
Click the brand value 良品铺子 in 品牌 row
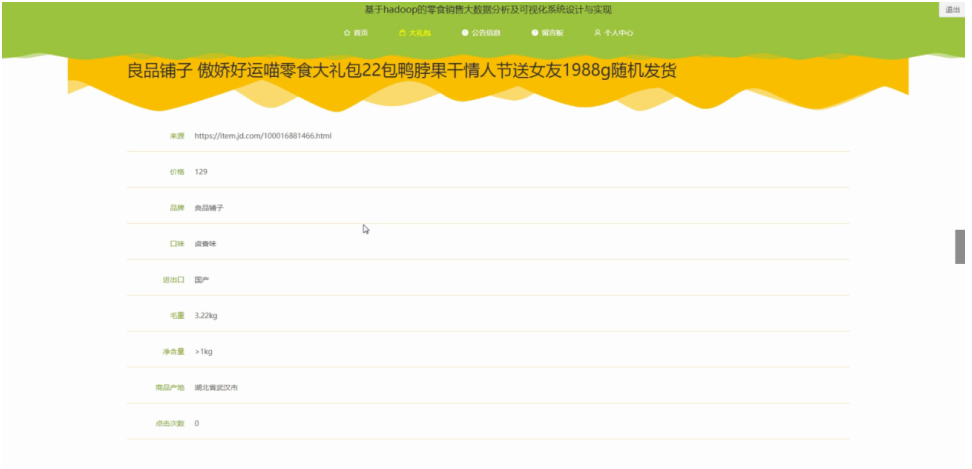click(x=209, y=208)
